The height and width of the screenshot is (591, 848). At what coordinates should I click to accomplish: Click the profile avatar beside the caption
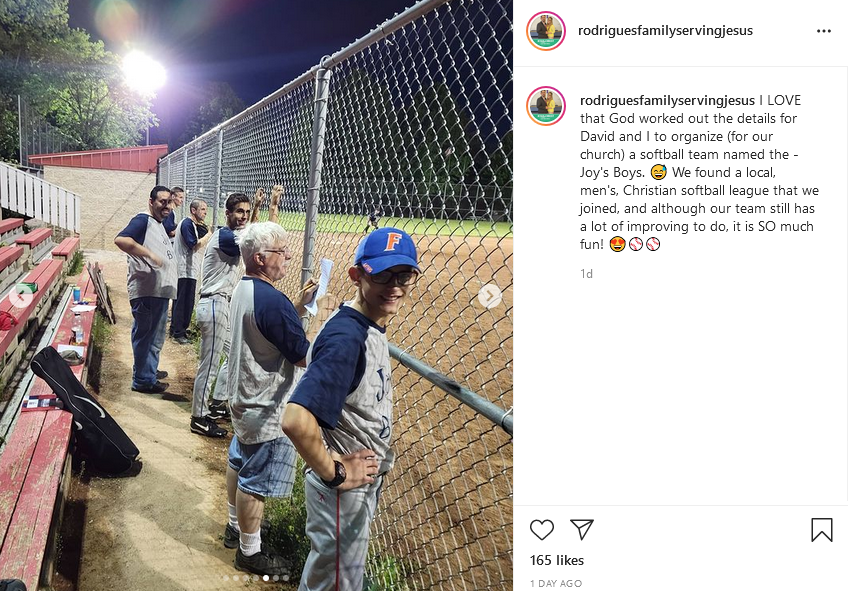point(546,106)
